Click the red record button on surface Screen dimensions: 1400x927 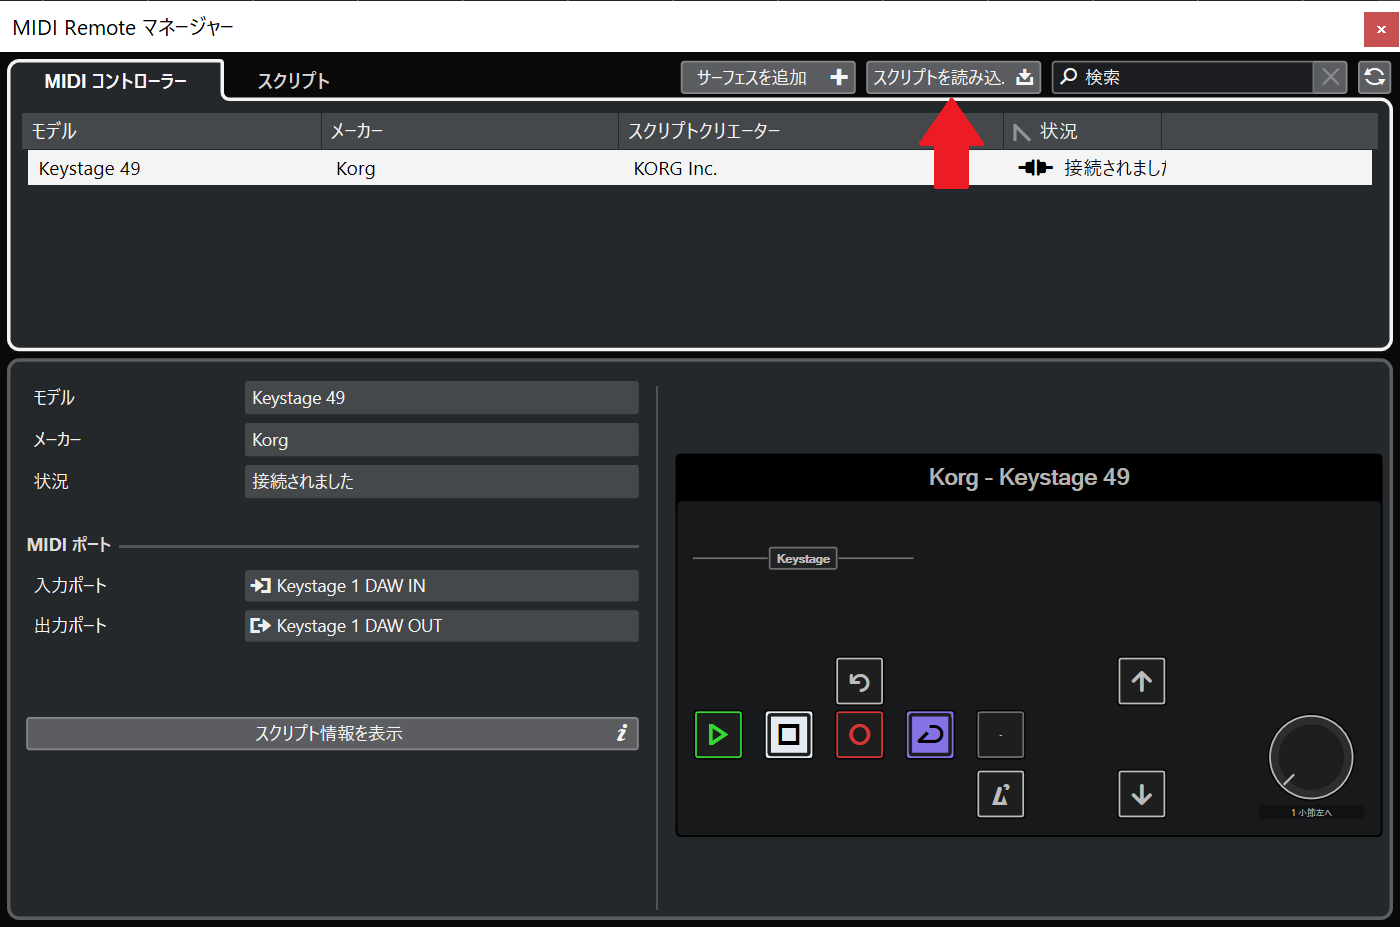pos(860,735)
